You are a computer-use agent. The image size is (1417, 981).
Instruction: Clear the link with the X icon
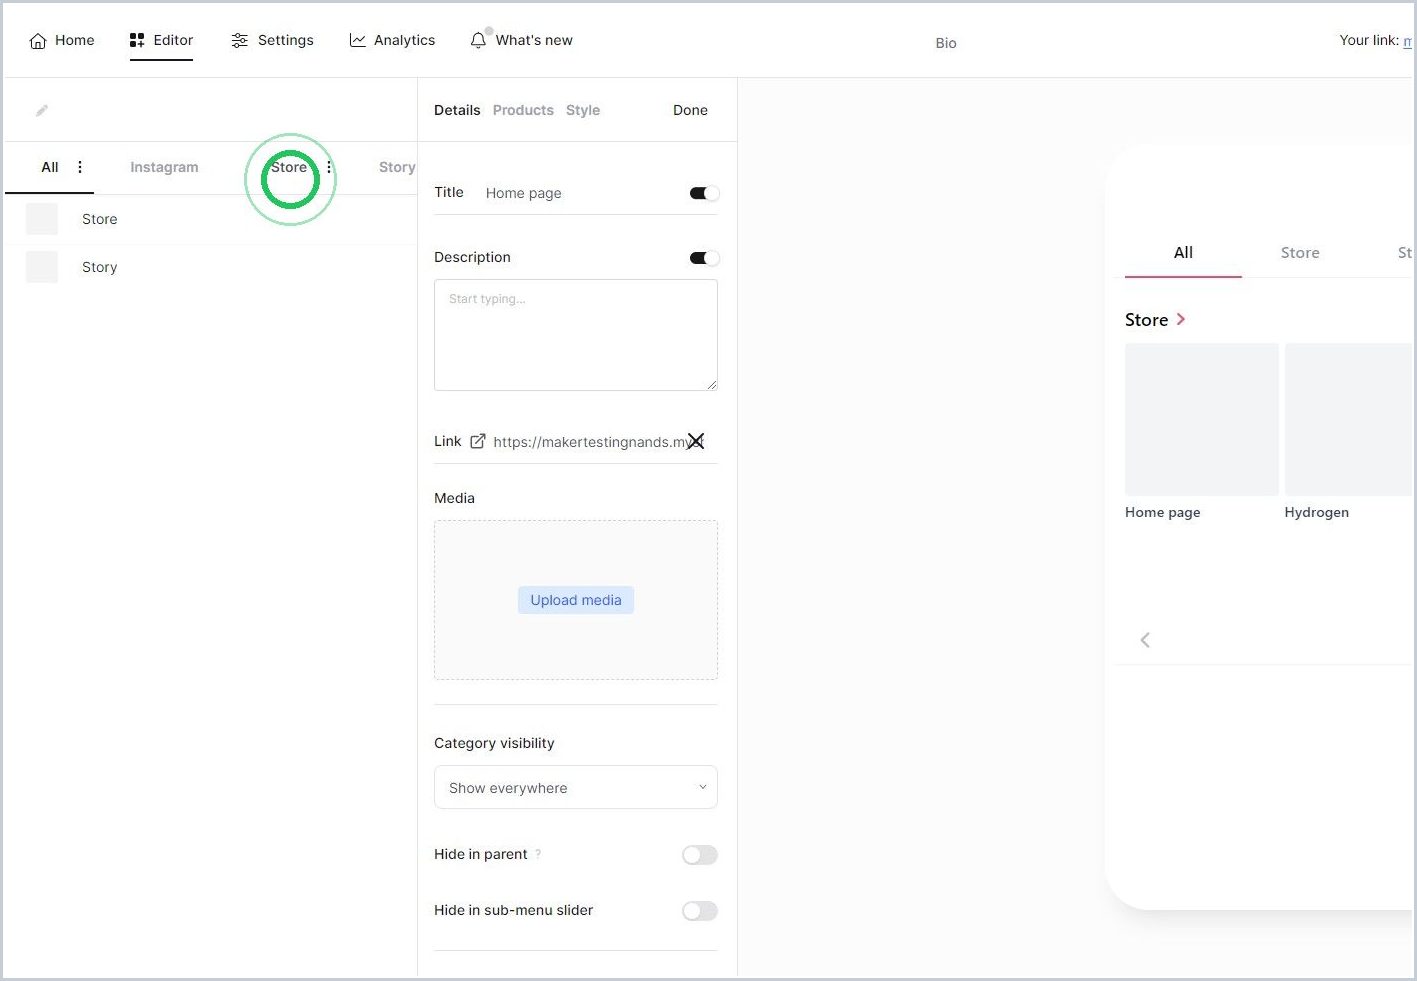click(696, 441)
